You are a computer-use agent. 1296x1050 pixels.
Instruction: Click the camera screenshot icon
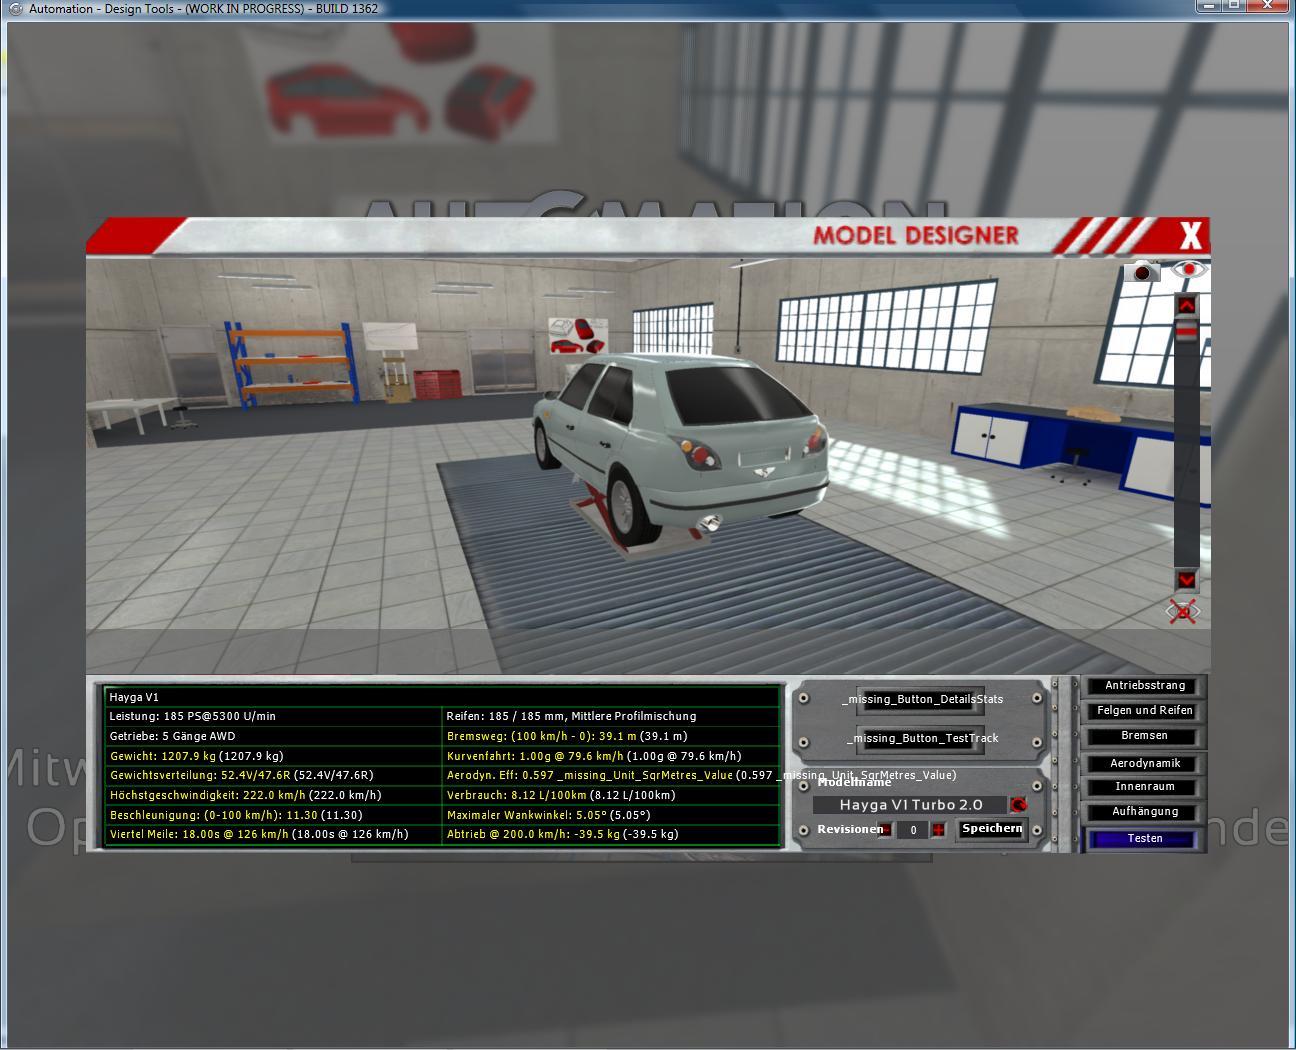click(x=1142, y=272)
